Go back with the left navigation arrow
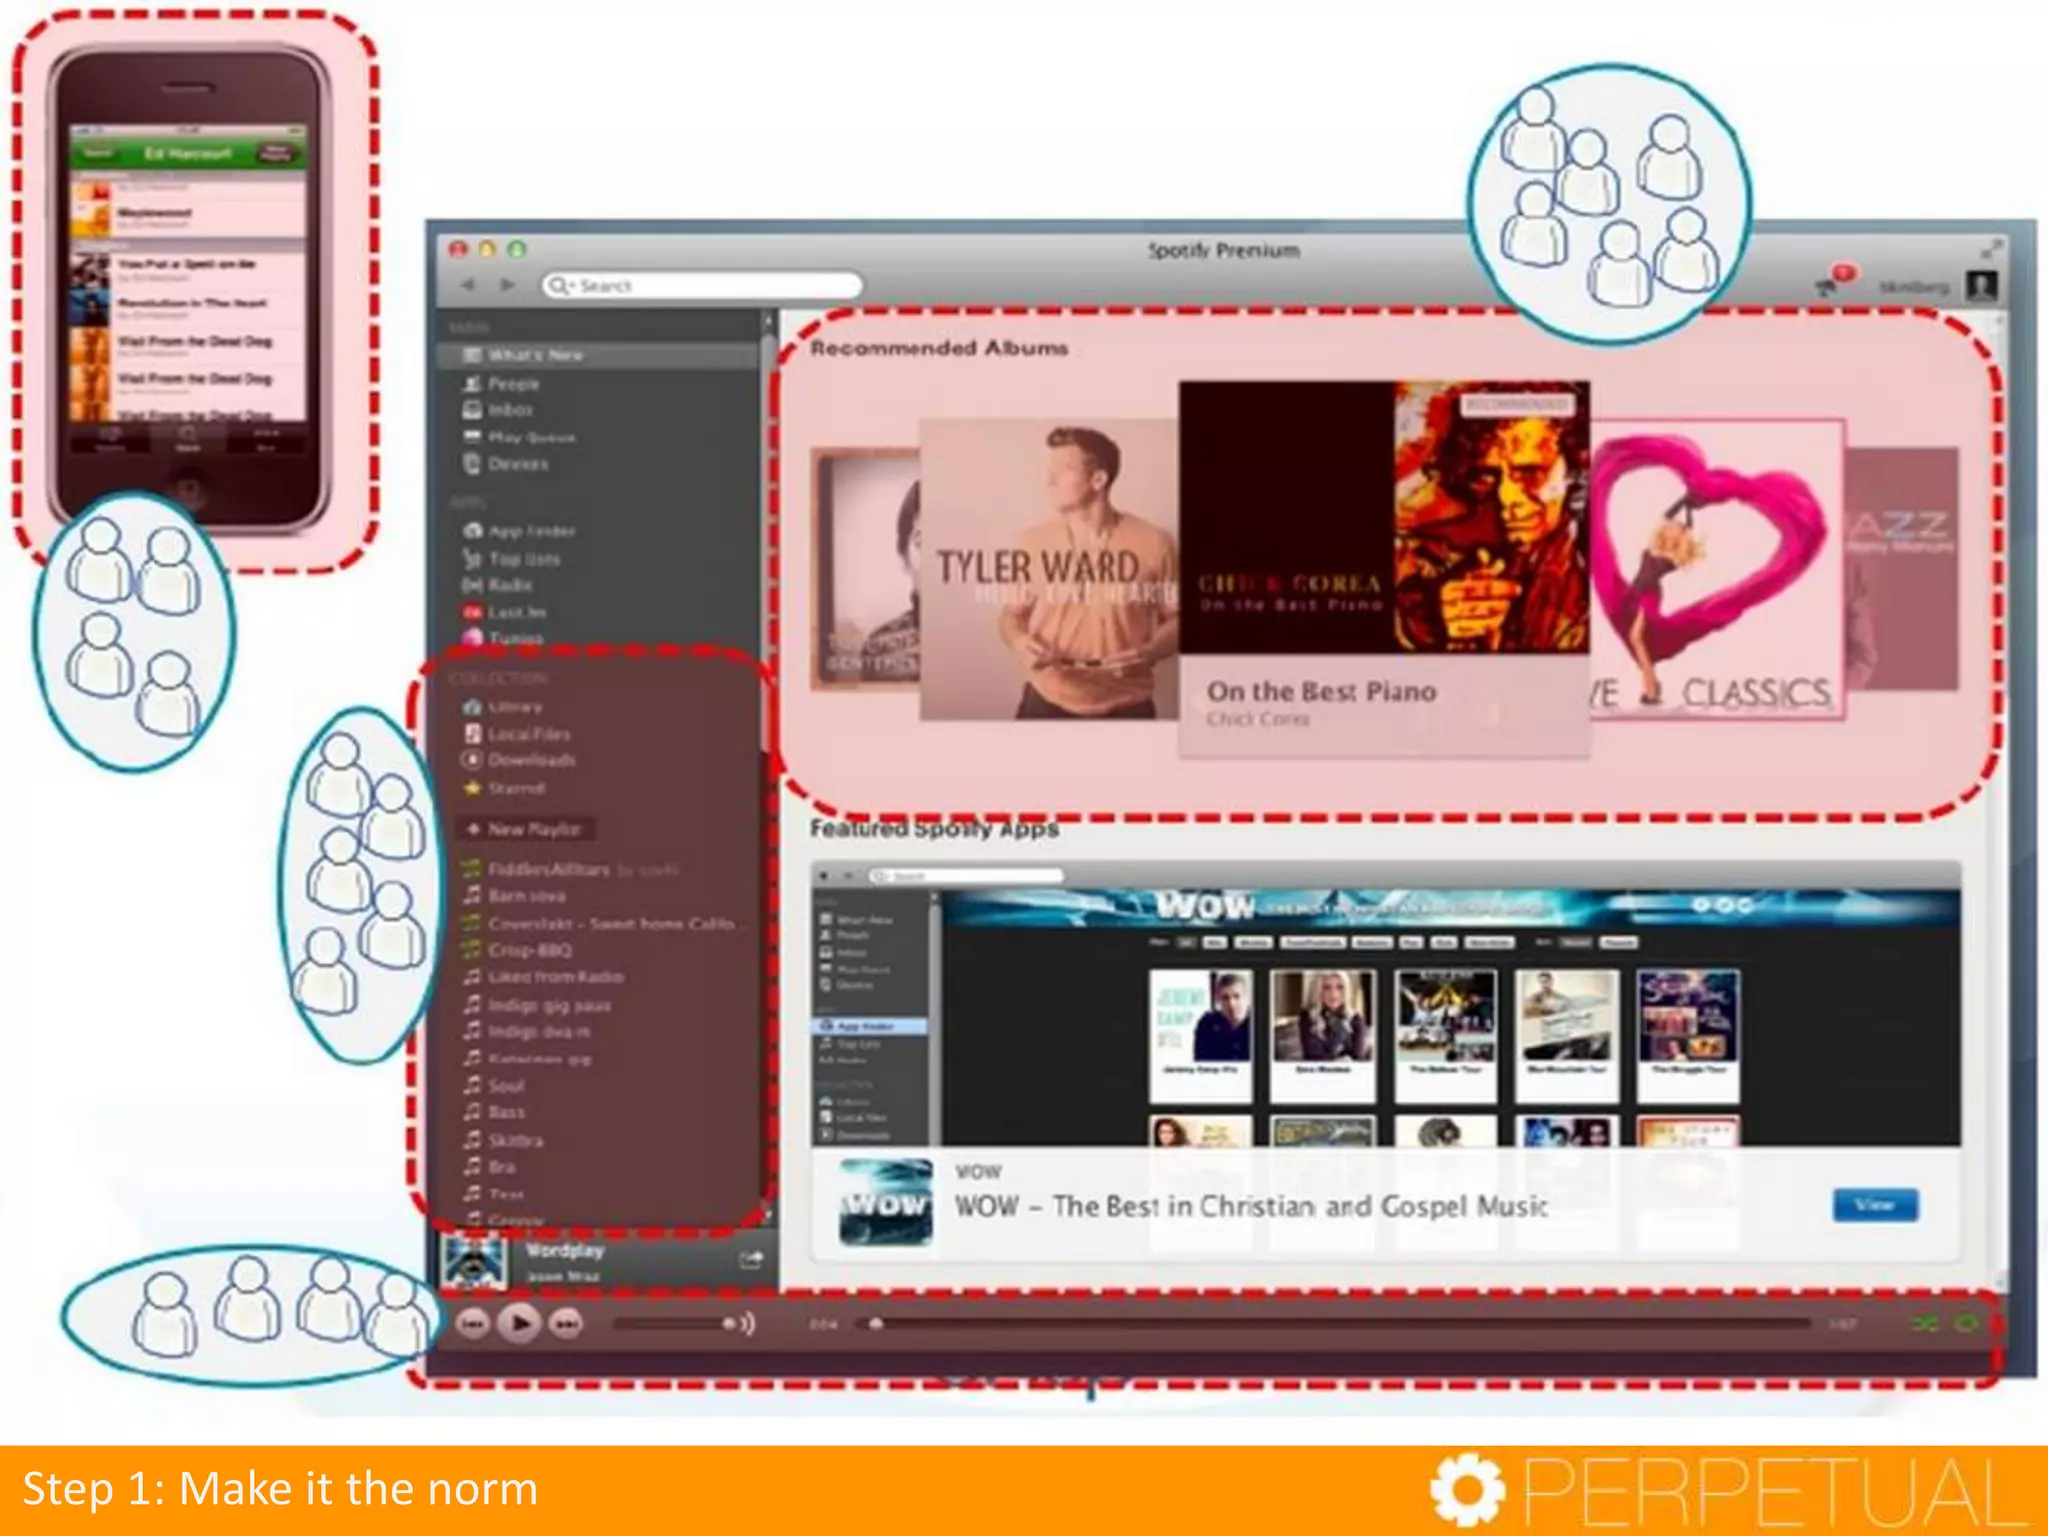Image resolution: width=2048 pixels, height=1536 pixels. click(x=468, y=285)
